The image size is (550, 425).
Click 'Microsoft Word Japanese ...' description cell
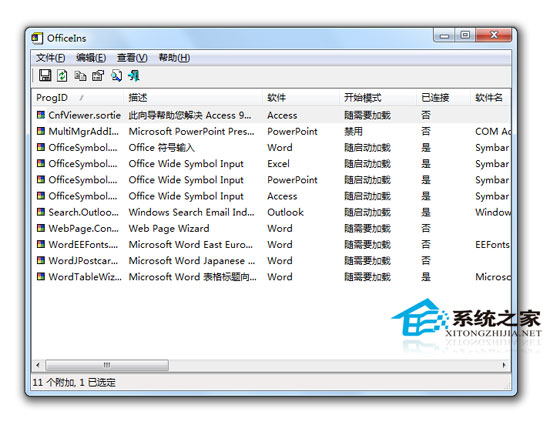pyautogui.click(x=192, y=261)
